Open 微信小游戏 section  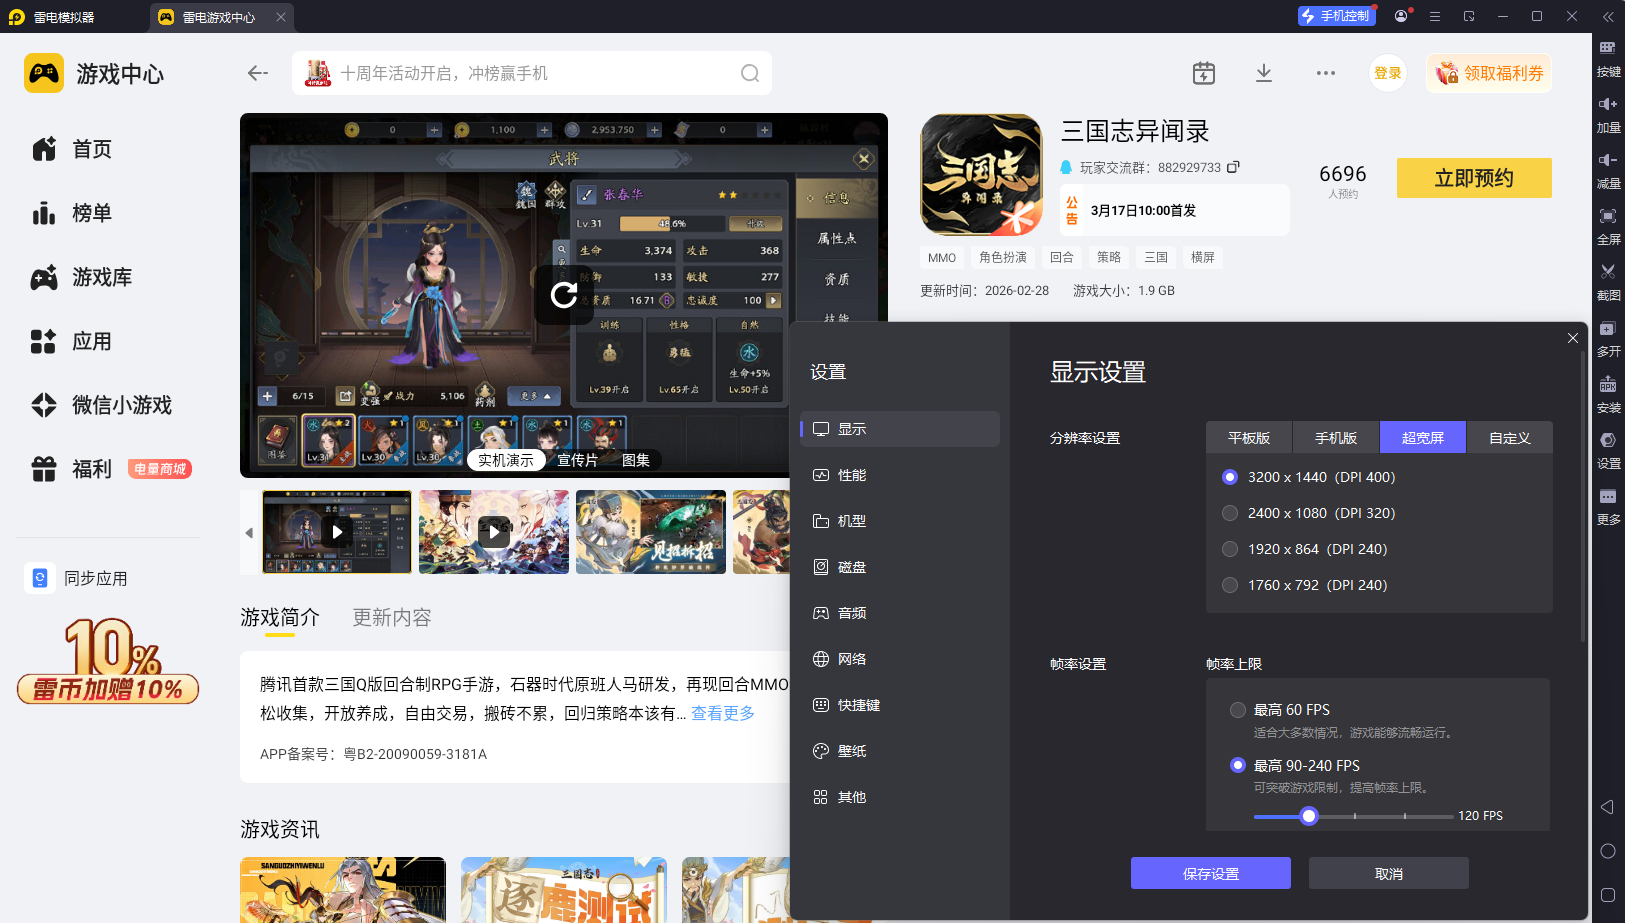tap(102, 405)
